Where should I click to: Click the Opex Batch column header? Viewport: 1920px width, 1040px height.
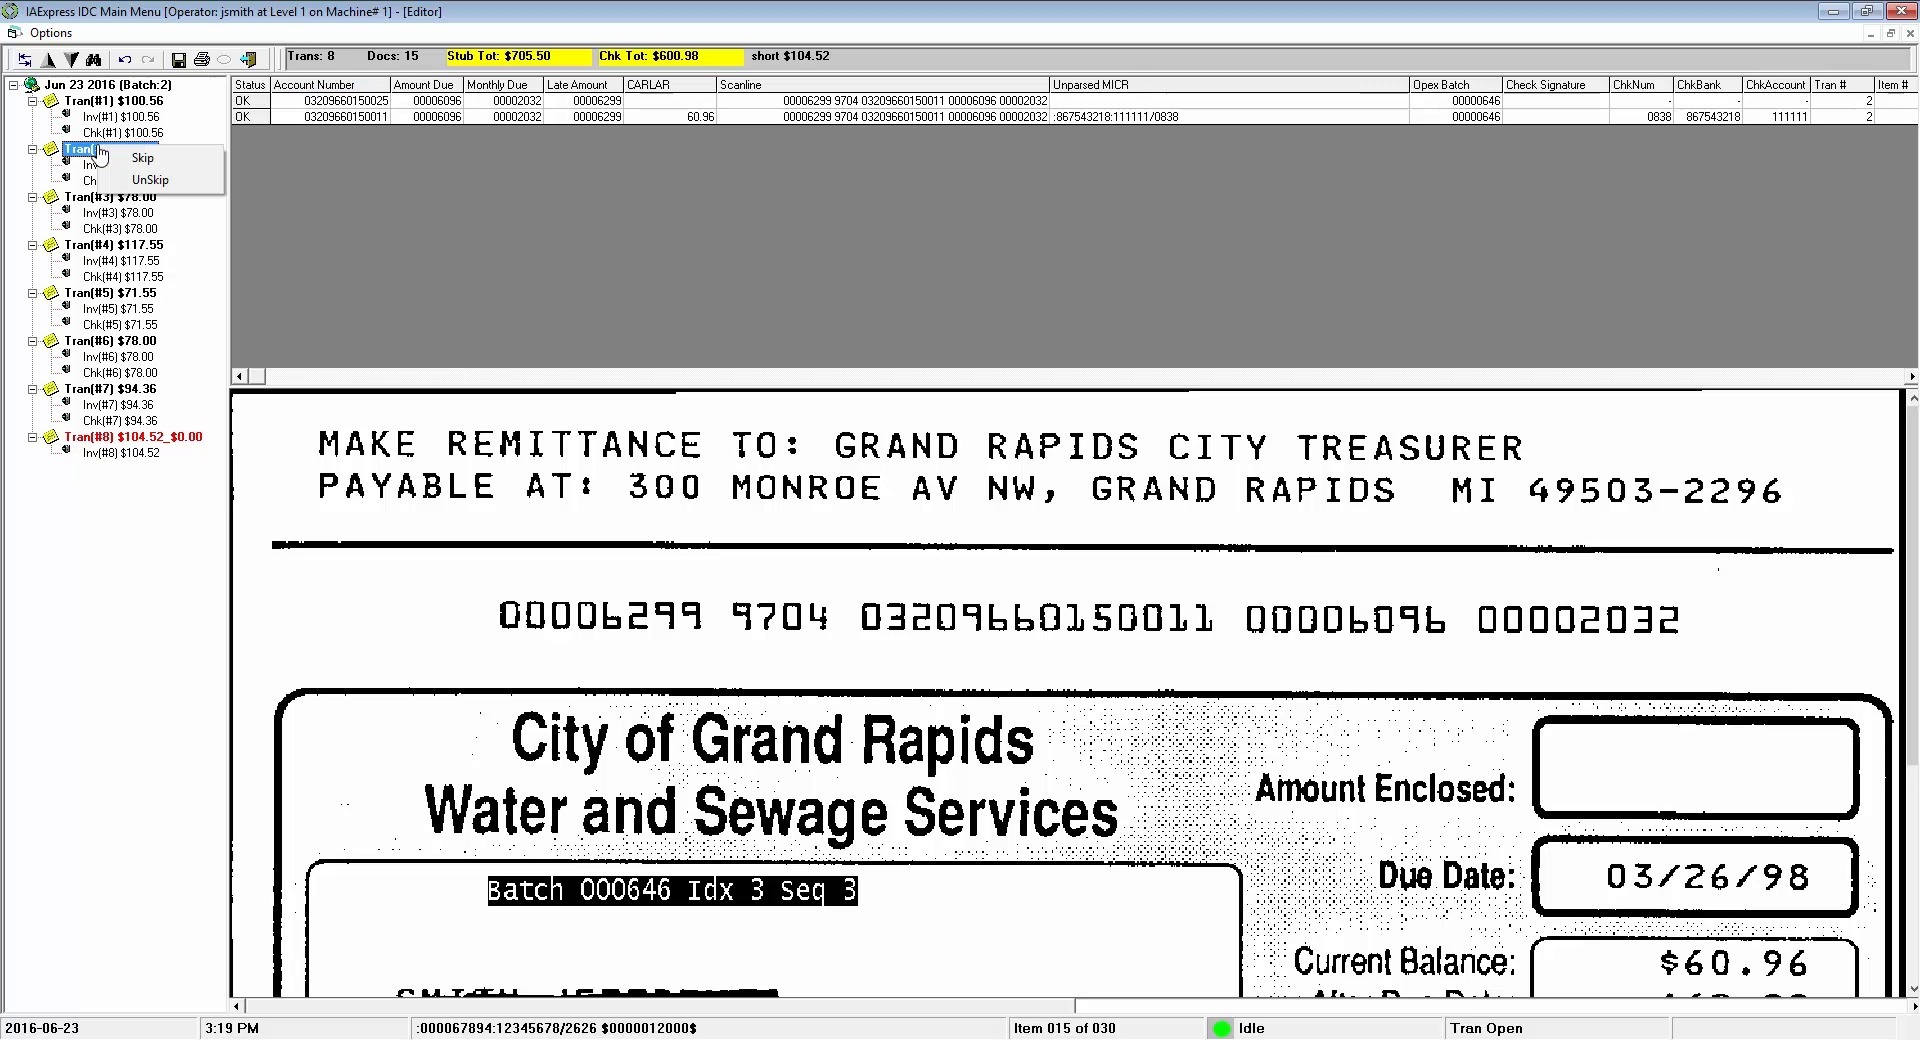pyautogui.click(x=1455, y=85)
